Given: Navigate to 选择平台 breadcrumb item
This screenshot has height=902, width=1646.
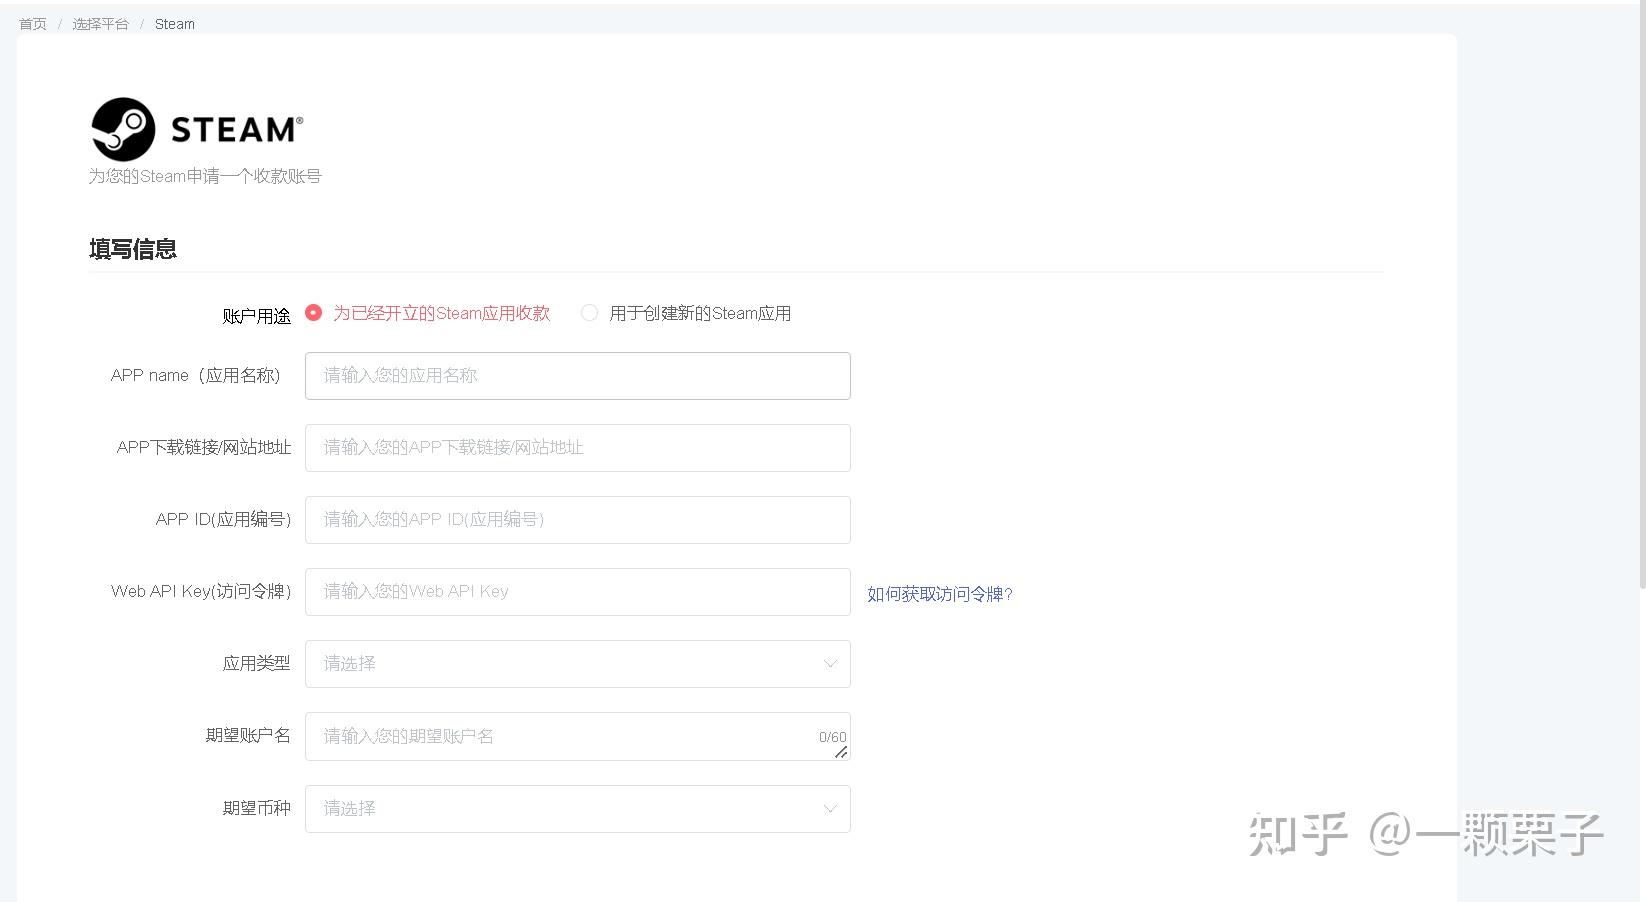Looking at the screenshot, I should pos(100,23).
